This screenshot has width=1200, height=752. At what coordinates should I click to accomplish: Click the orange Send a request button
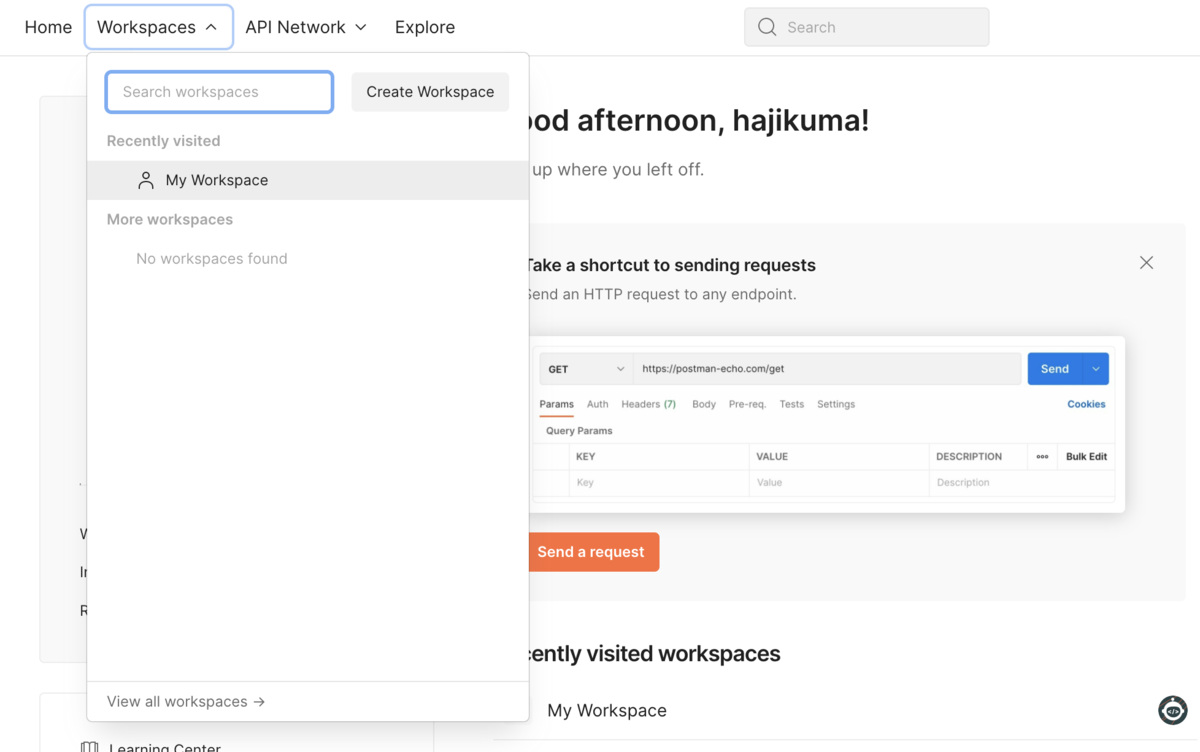point(592,552)
